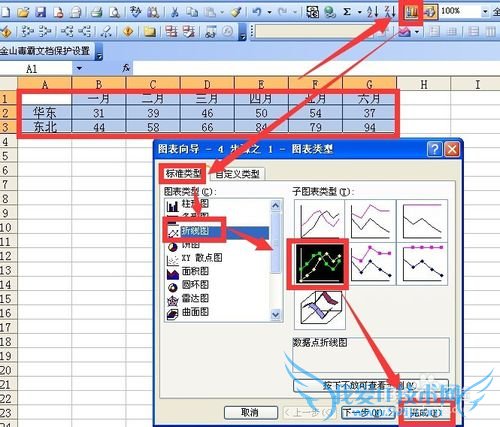Select 曲面图 chart type
This screenshot has height=427, width=500.
[195, 312]
